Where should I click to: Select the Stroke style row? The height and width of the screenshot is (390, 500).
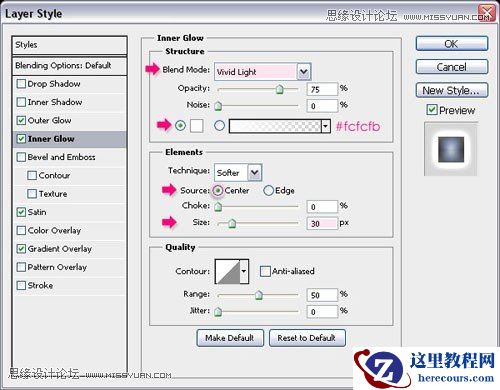click(69, 285)
